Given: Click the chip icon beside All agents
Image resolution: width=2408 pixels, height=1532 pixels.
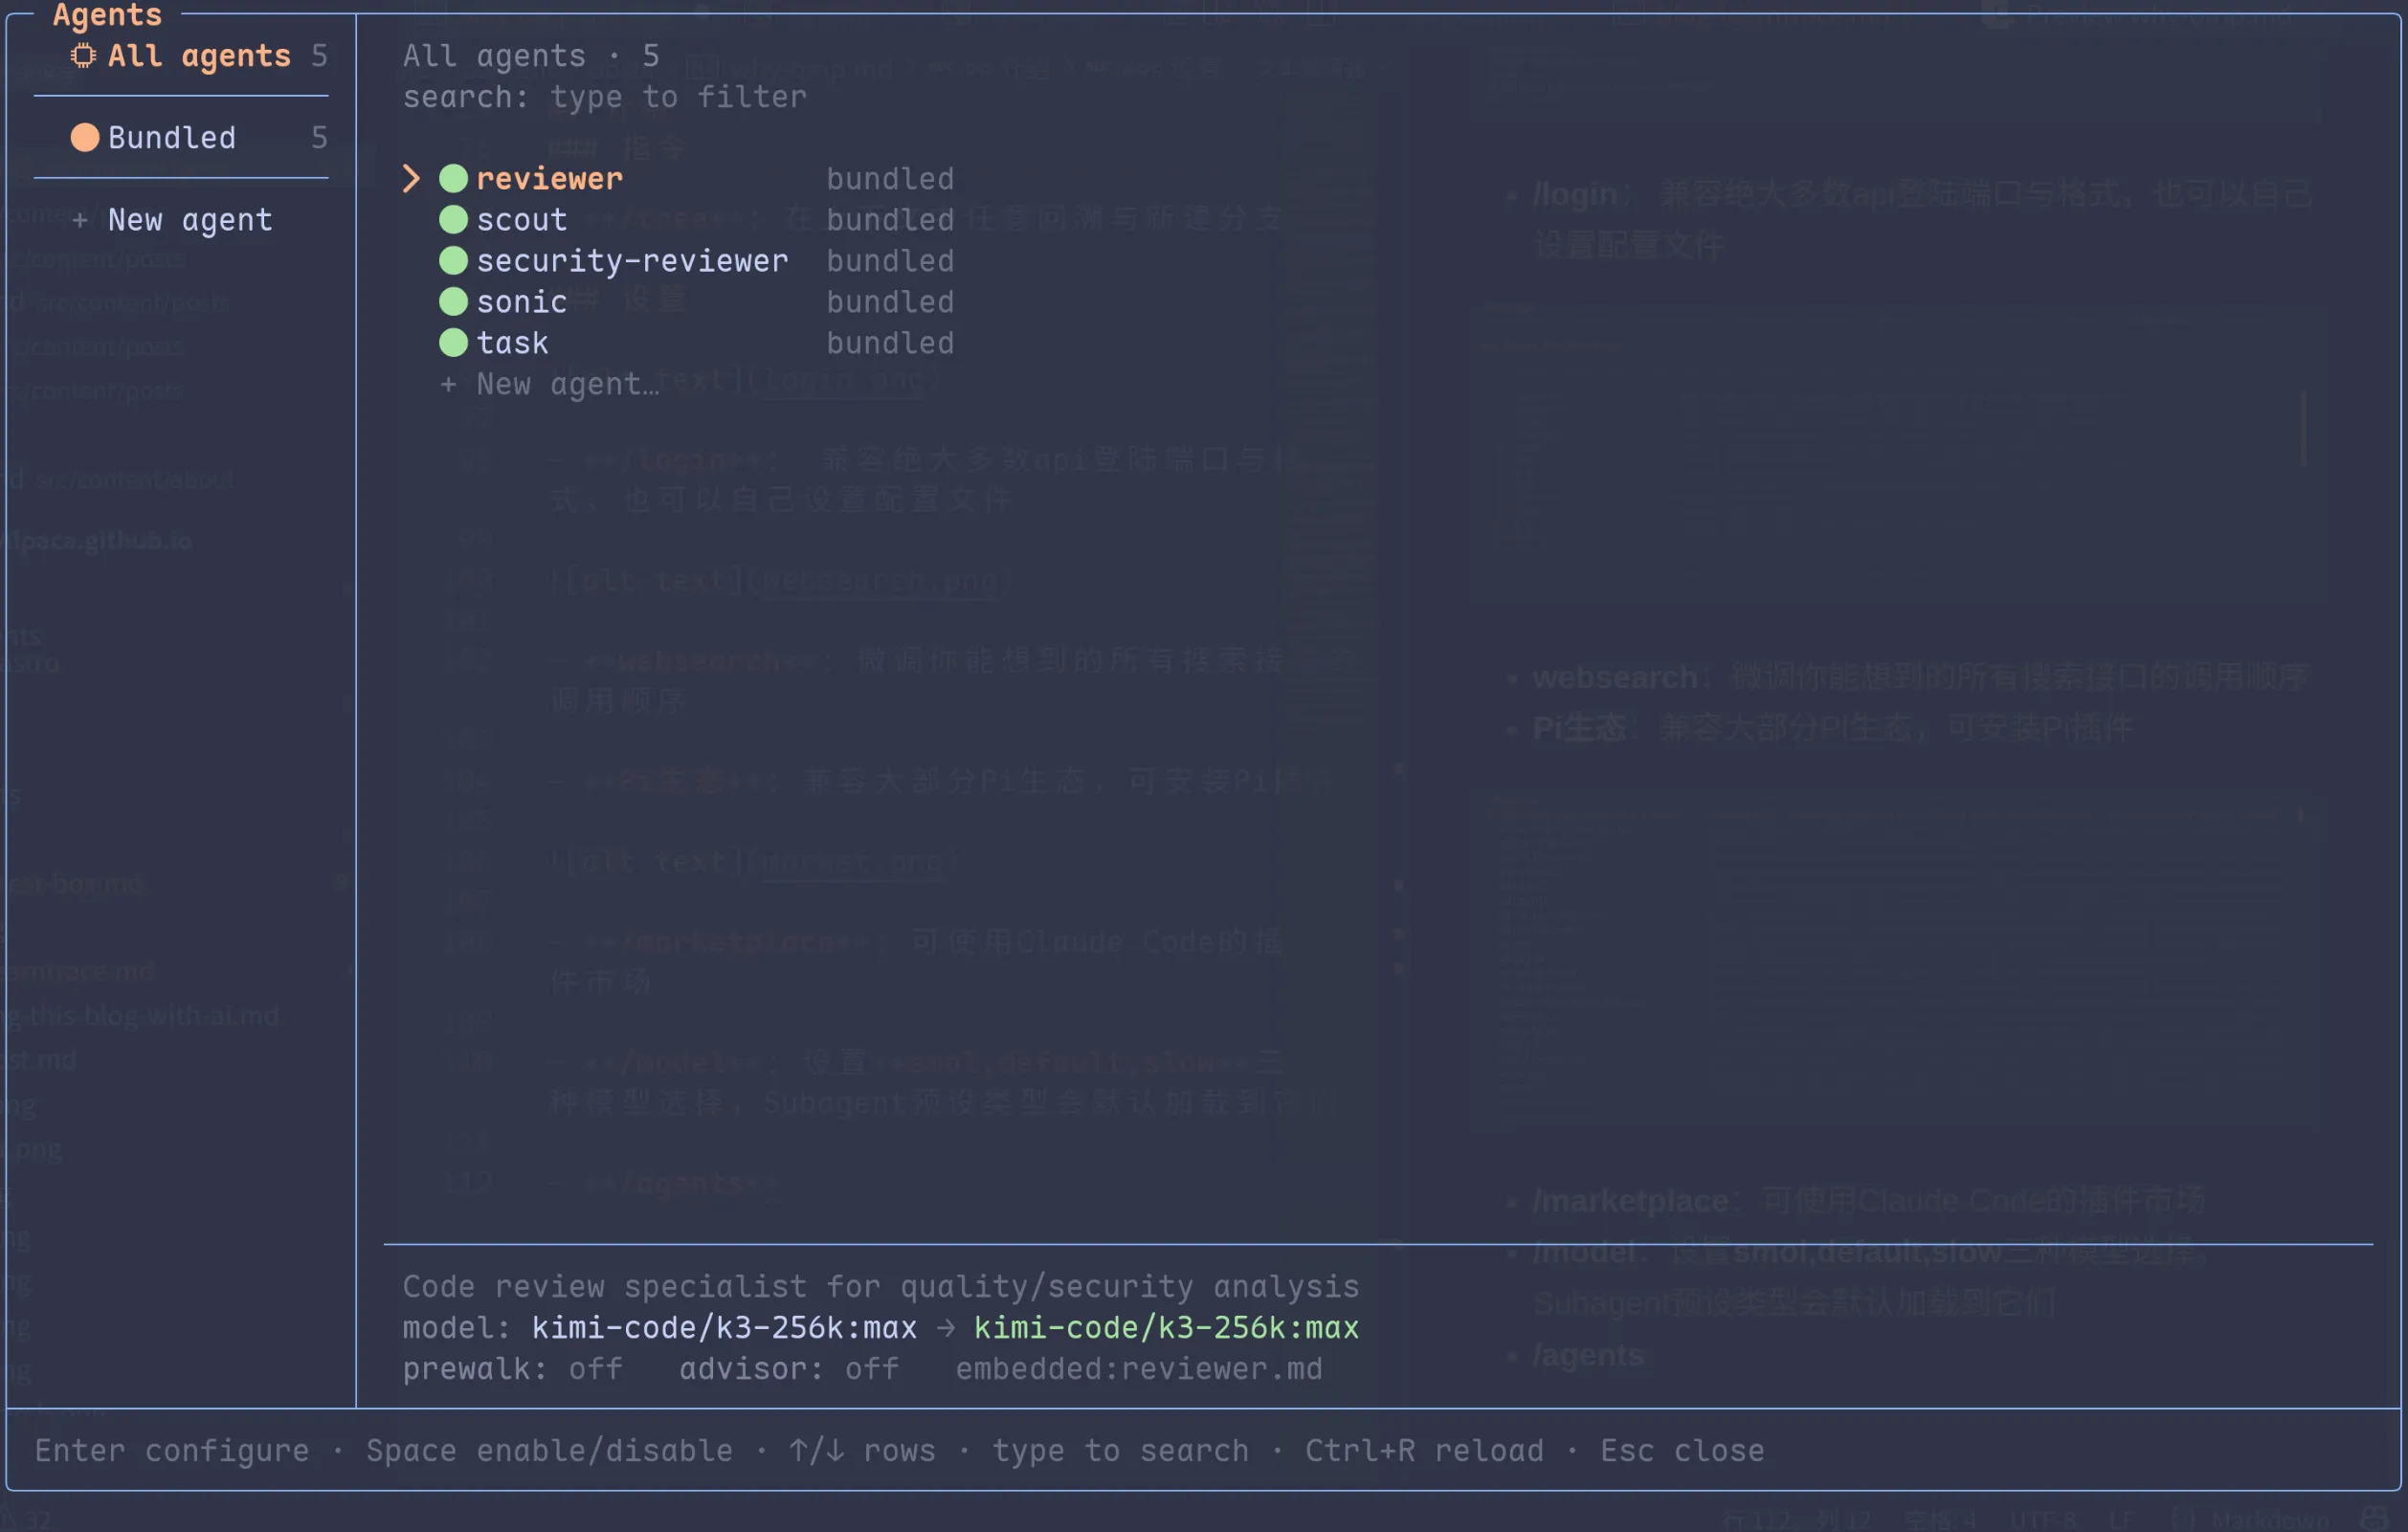Looking at the screenshot, I should tap(84, 56).
